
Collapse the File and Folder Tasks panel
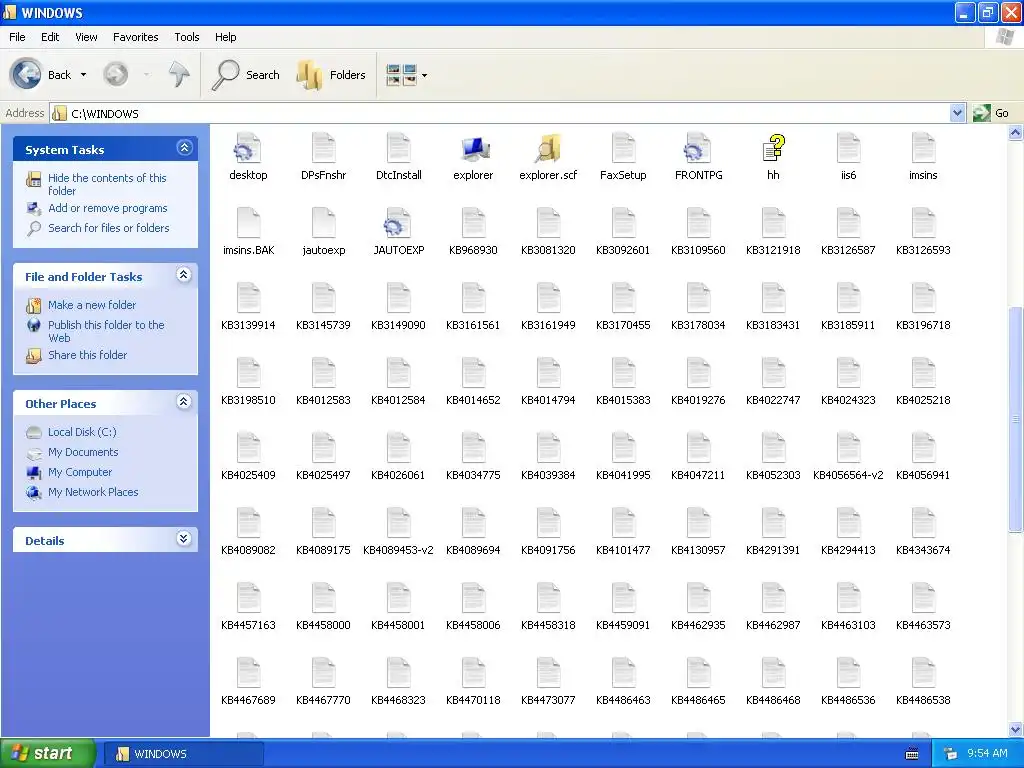coord(184,275)
